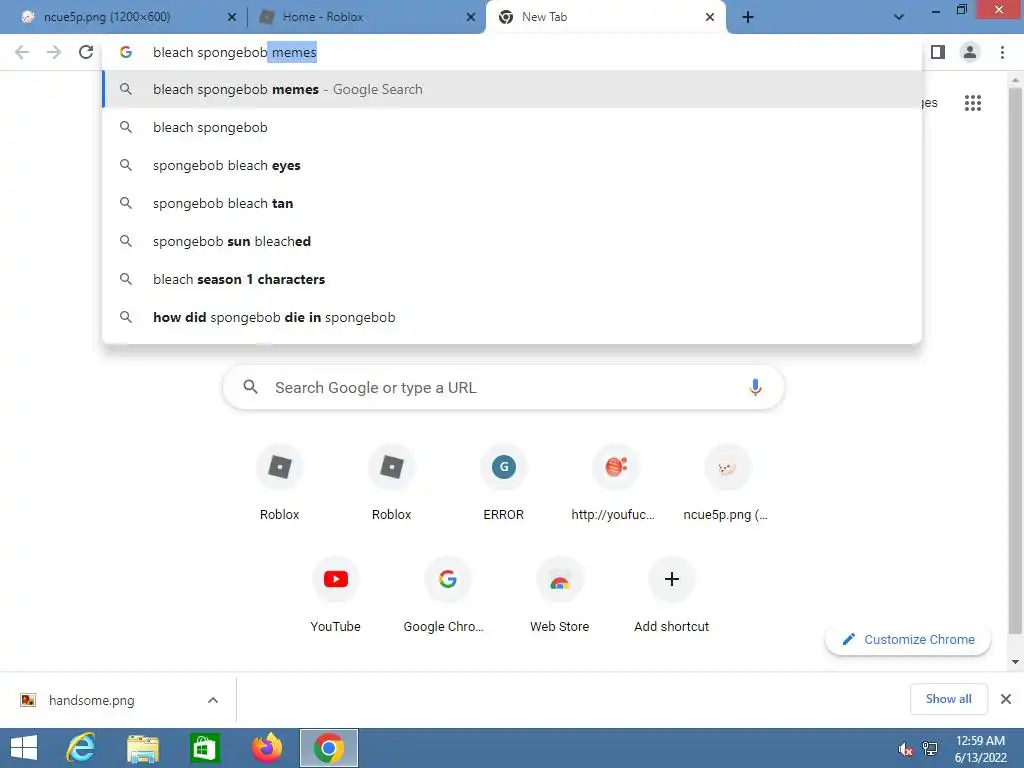Click the scrollbar down arrow
This screenshot has height=768, width=1024.
point(1015,662)
